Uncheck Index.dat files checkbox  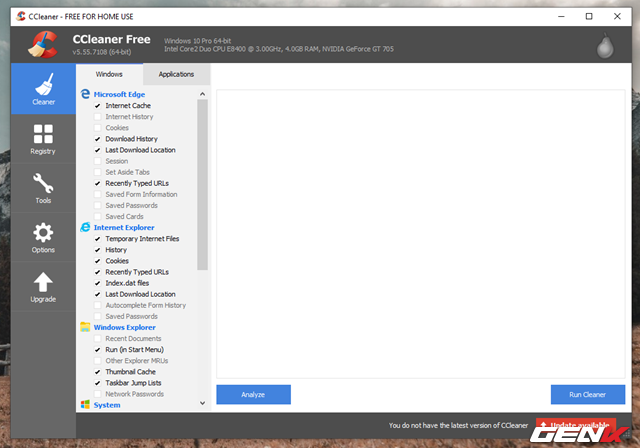(x=98, y=283)
